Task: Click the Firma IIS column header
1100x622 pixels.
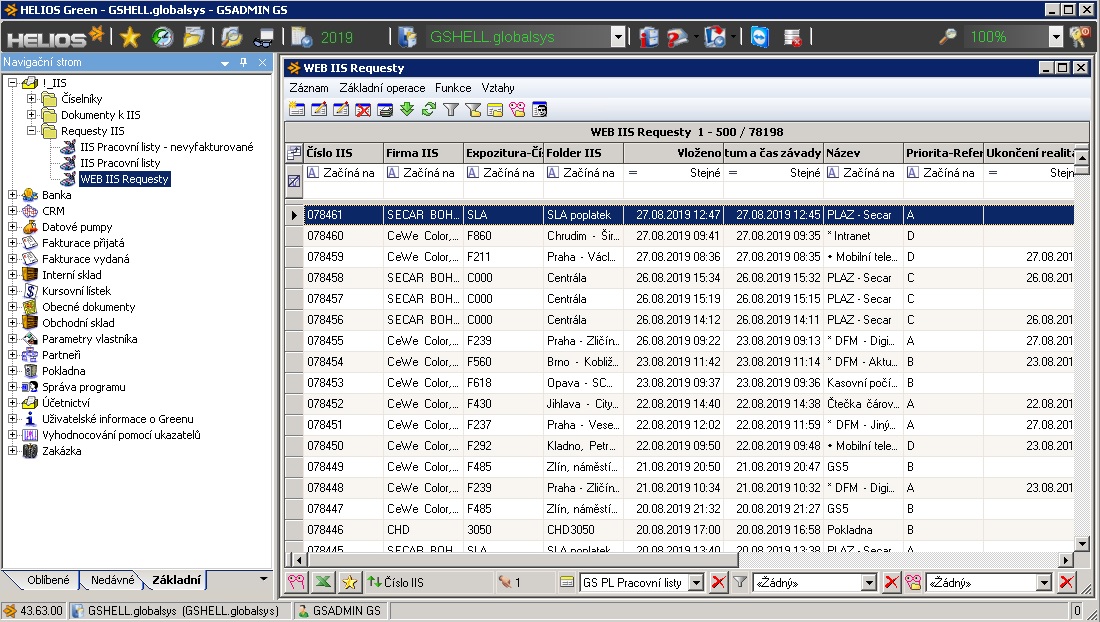Action: (x=424, y=153)
